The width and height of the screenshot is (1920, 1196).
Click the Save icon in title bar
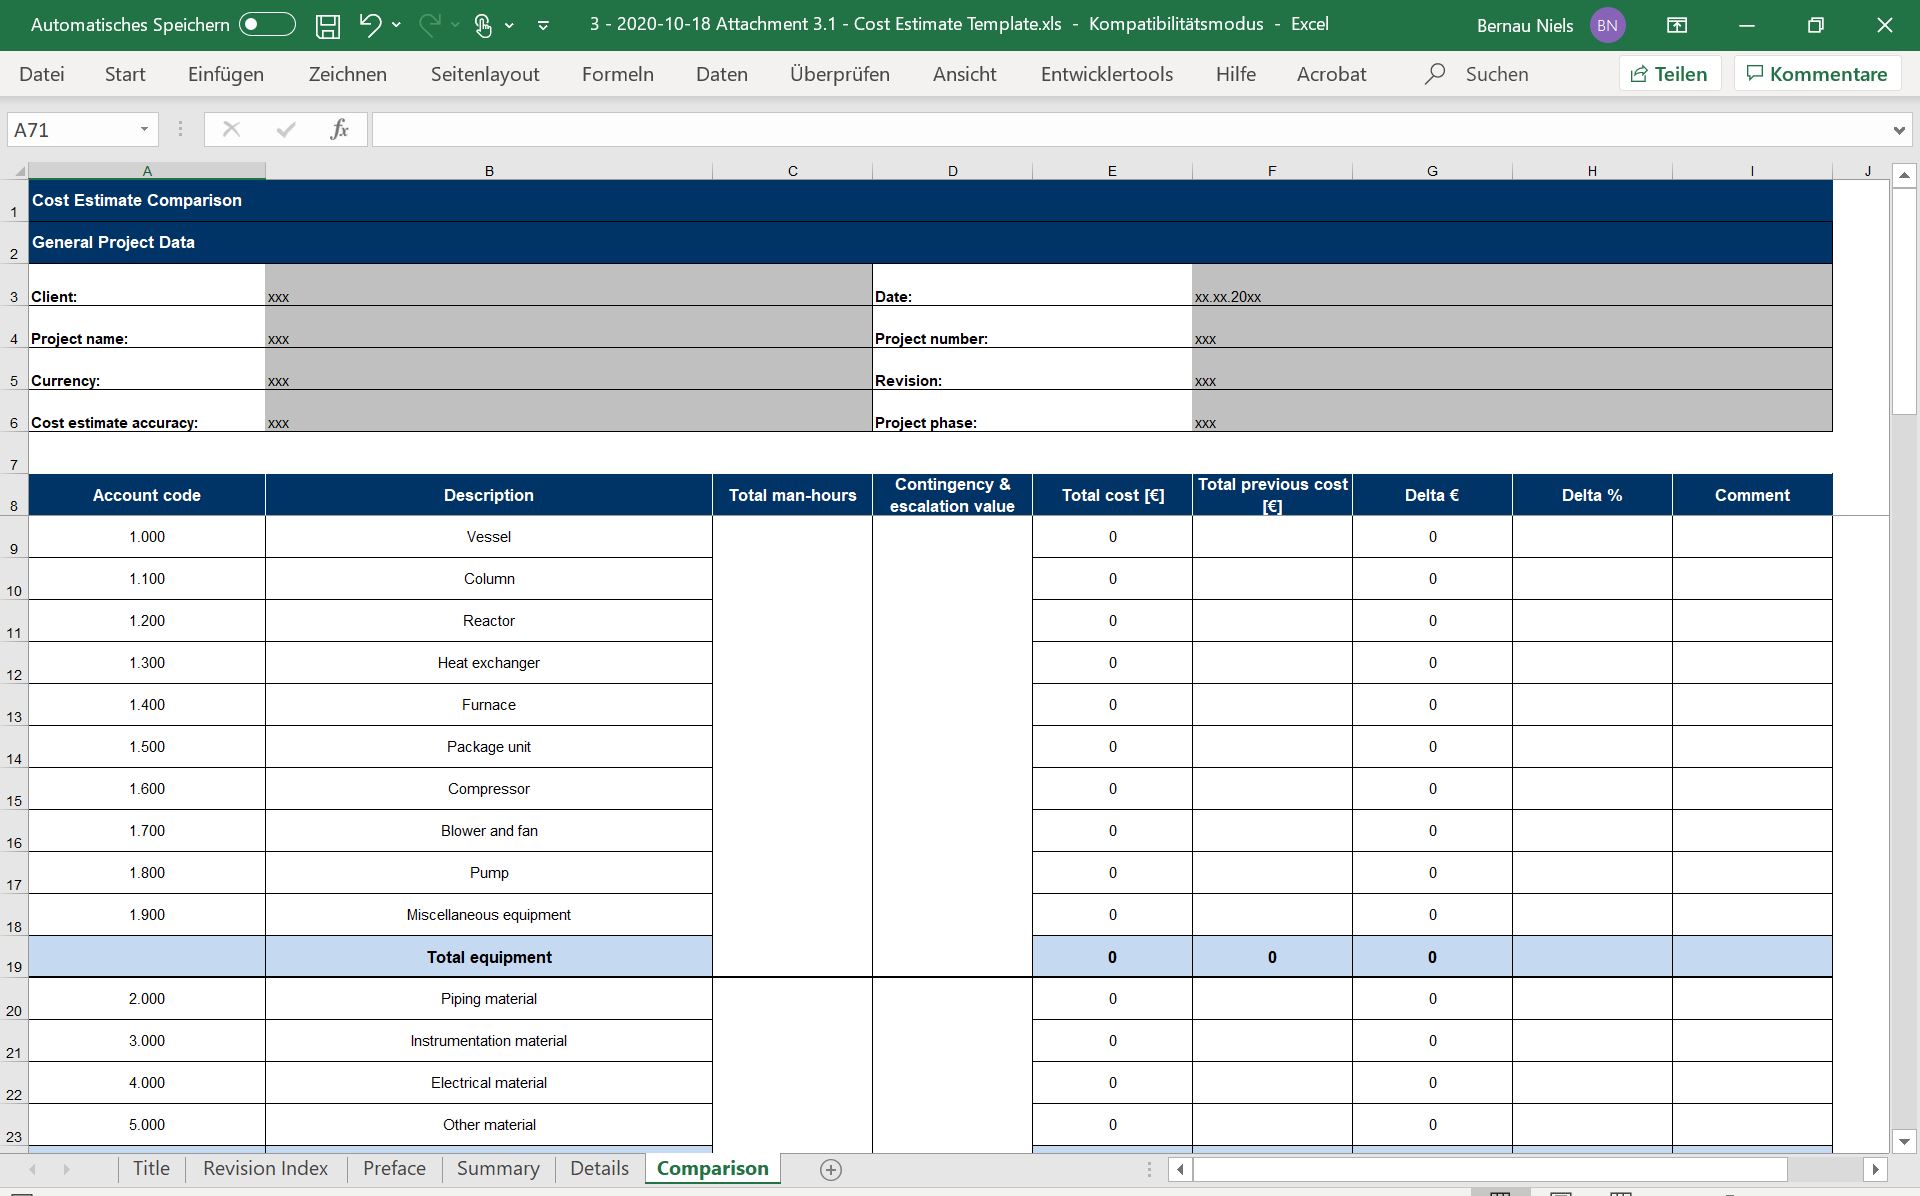coord(327,26)
